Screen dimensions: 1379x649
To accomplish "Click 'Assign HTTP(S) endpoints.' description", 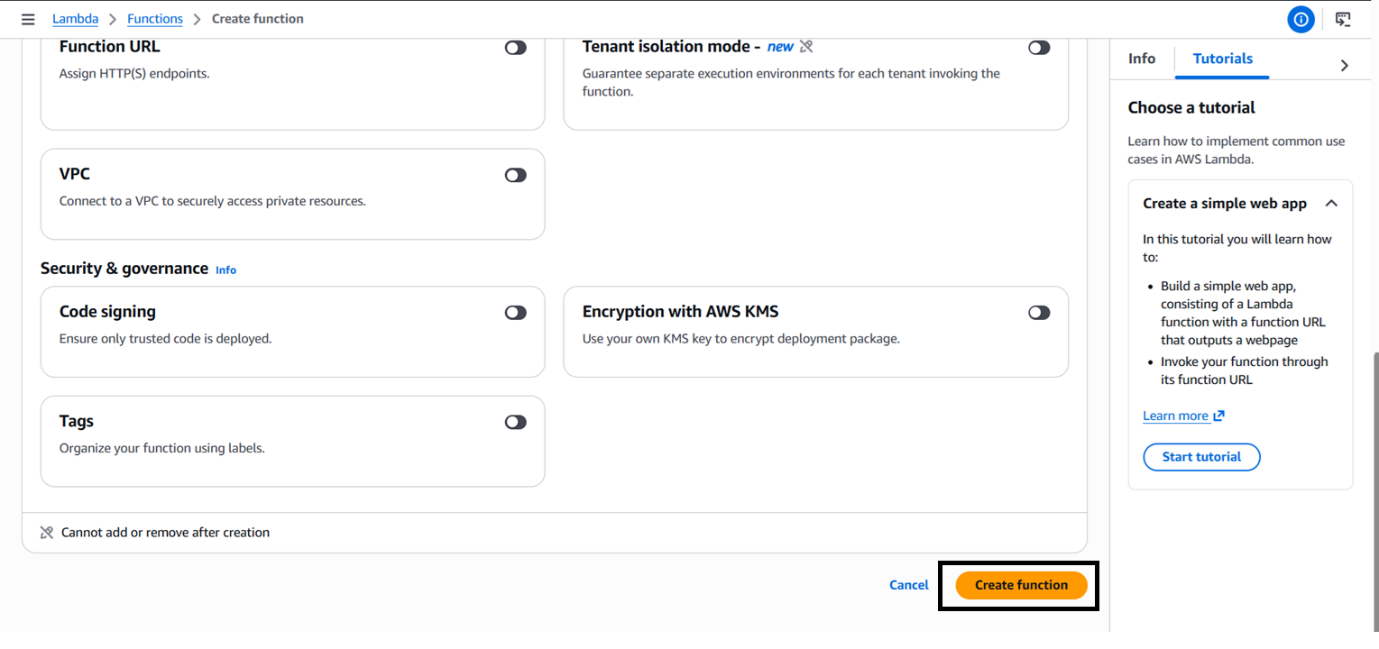I will coord(134,73).
